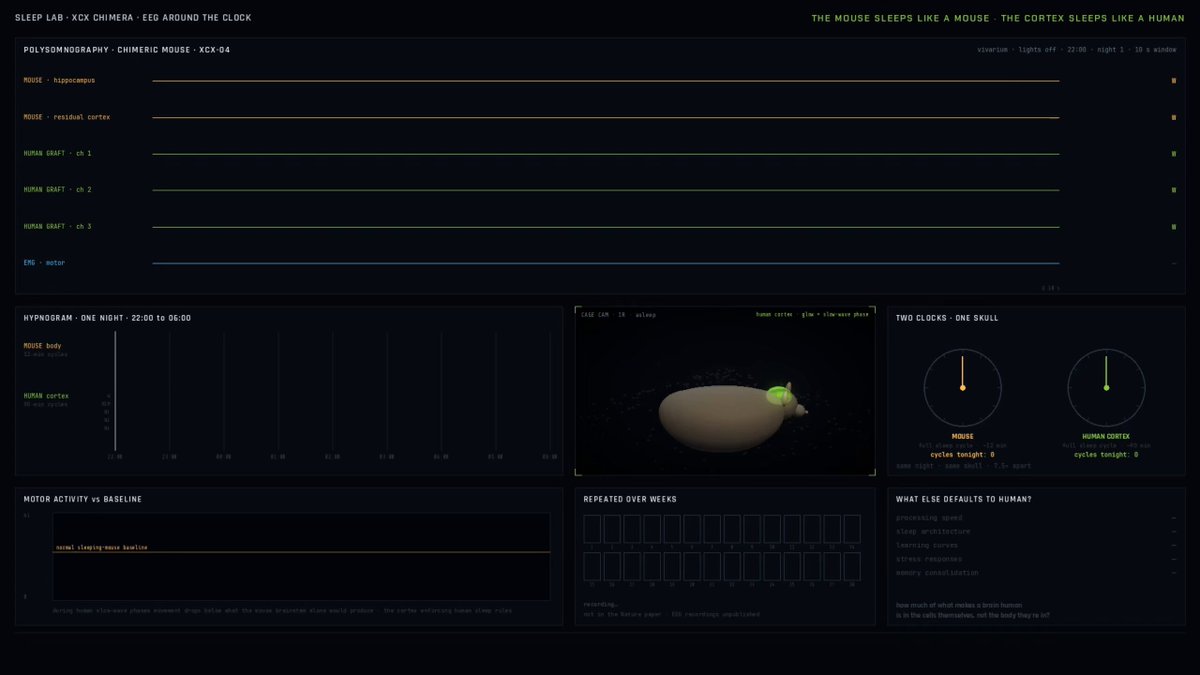Select the night box numbered 28
This screenshot has width=1200, height=675.
852,566
